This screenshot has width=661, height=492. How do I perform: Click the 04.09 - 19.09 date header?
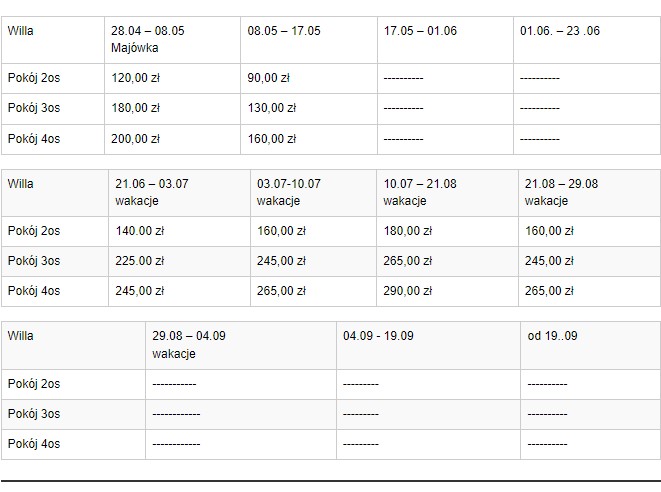(x=378, y=336)
